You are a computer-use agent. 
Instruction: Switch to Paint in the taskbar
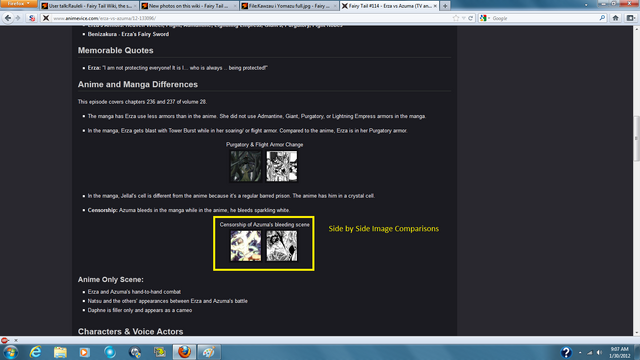point(209,352)
